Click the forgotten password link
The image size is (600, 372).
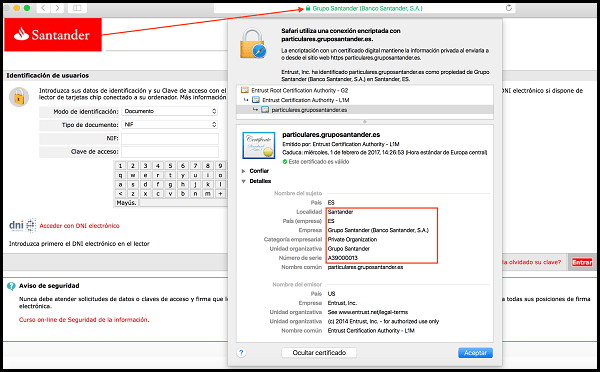[532, 262]
